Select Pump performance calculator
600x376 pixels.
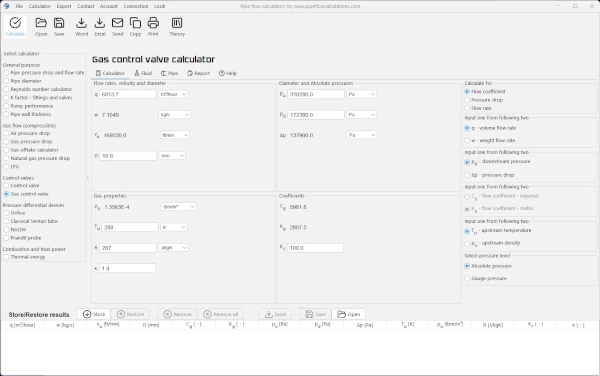click(x=28, y=106)
